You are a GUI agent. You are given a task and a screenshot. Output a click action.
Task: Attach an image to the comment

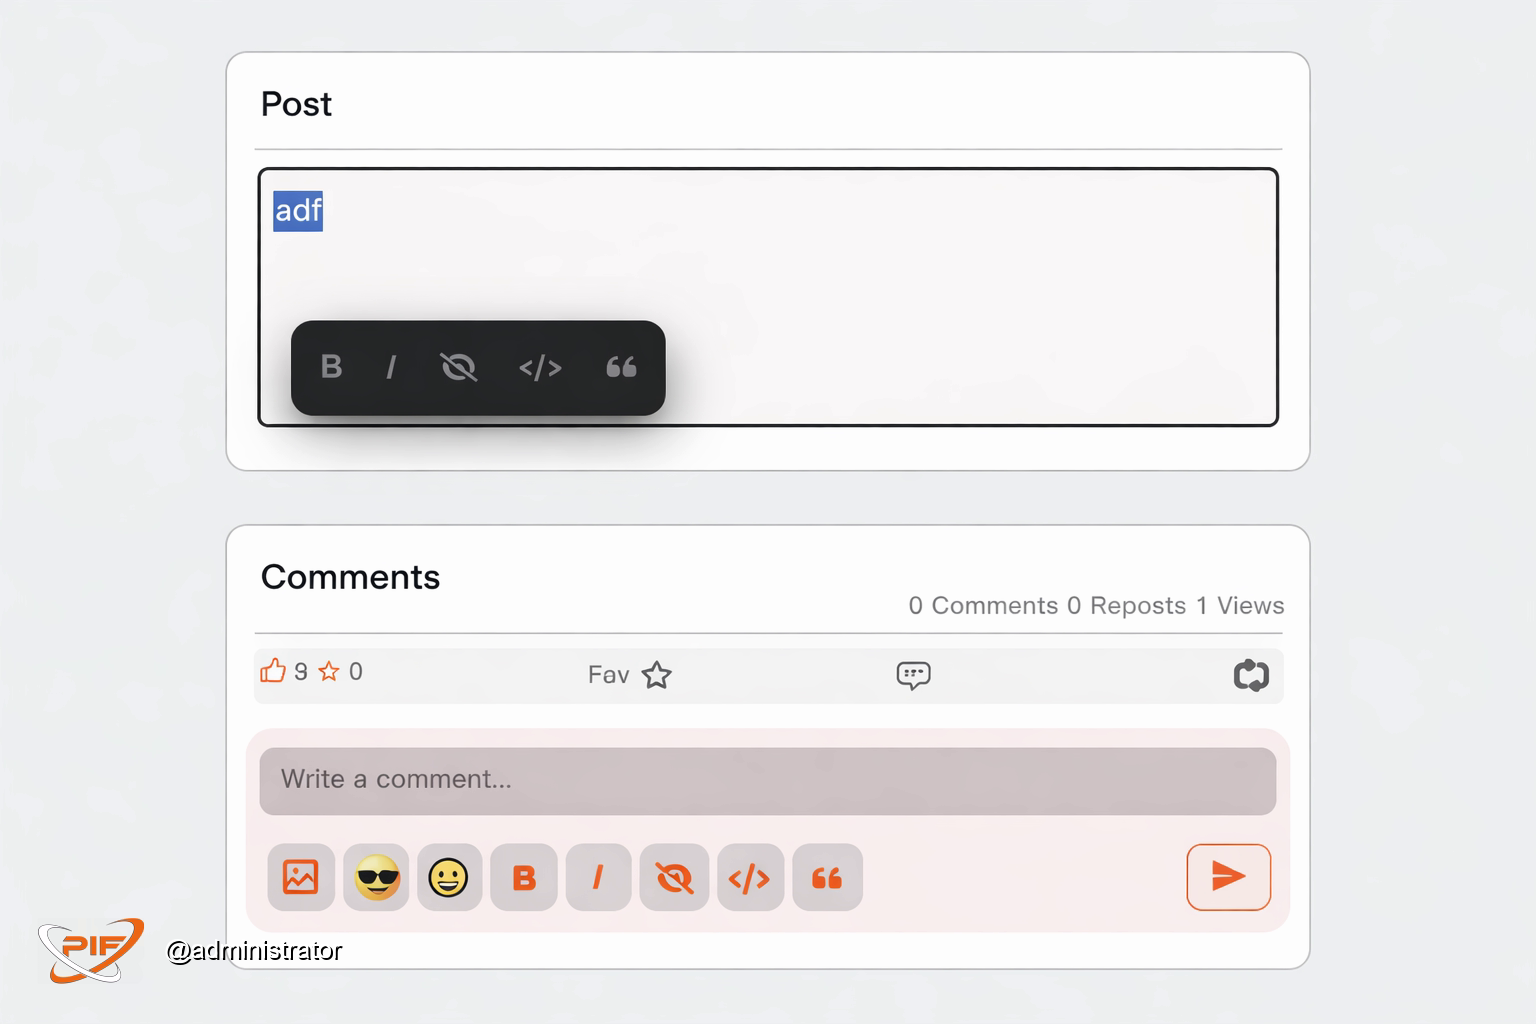point(301,877)
